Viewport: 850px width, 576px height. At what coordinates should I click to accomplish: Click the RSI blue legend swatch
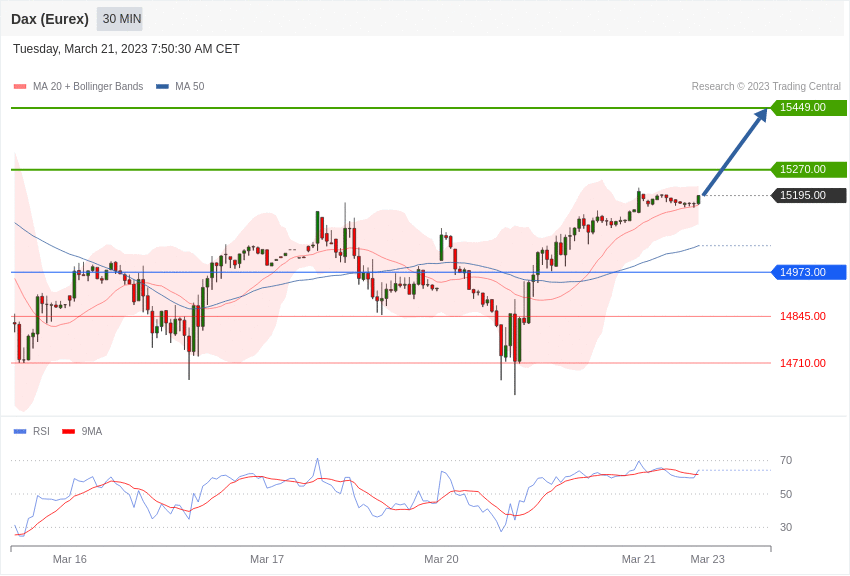pyautogui.click(x=20, y=431)
